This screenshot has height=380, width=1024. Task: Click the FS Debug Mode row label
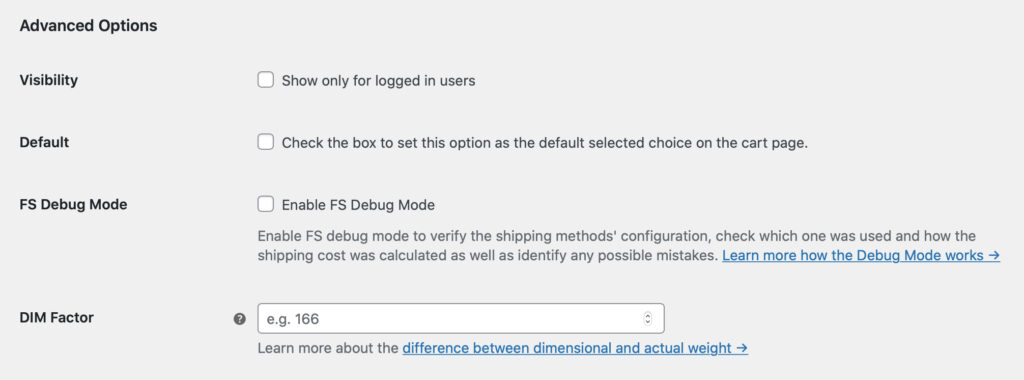tap(73, 204)
